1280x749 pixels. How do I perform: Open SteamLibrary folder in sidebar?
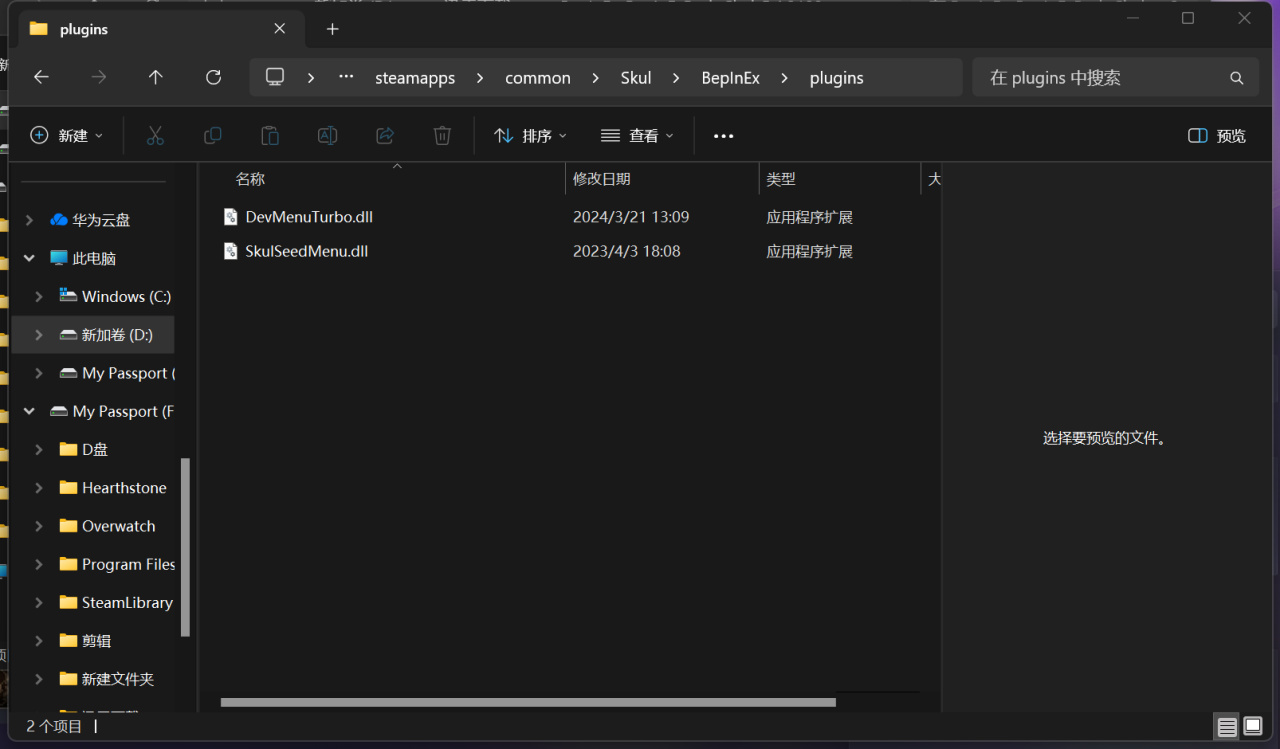click(127, 603)
